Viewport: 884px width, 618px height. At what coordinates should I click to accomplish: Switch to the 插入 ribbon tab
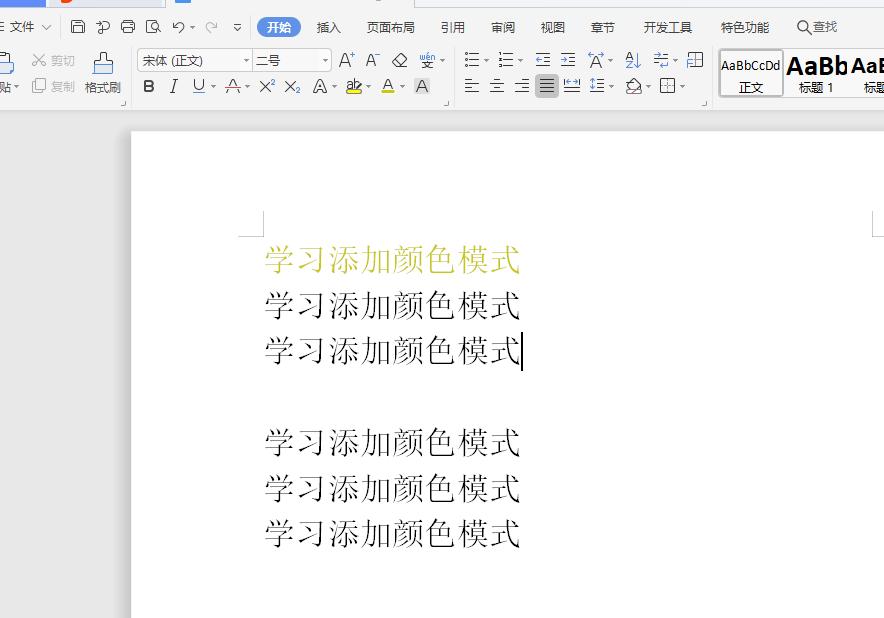pyautogui.click(x=328, y=27)
